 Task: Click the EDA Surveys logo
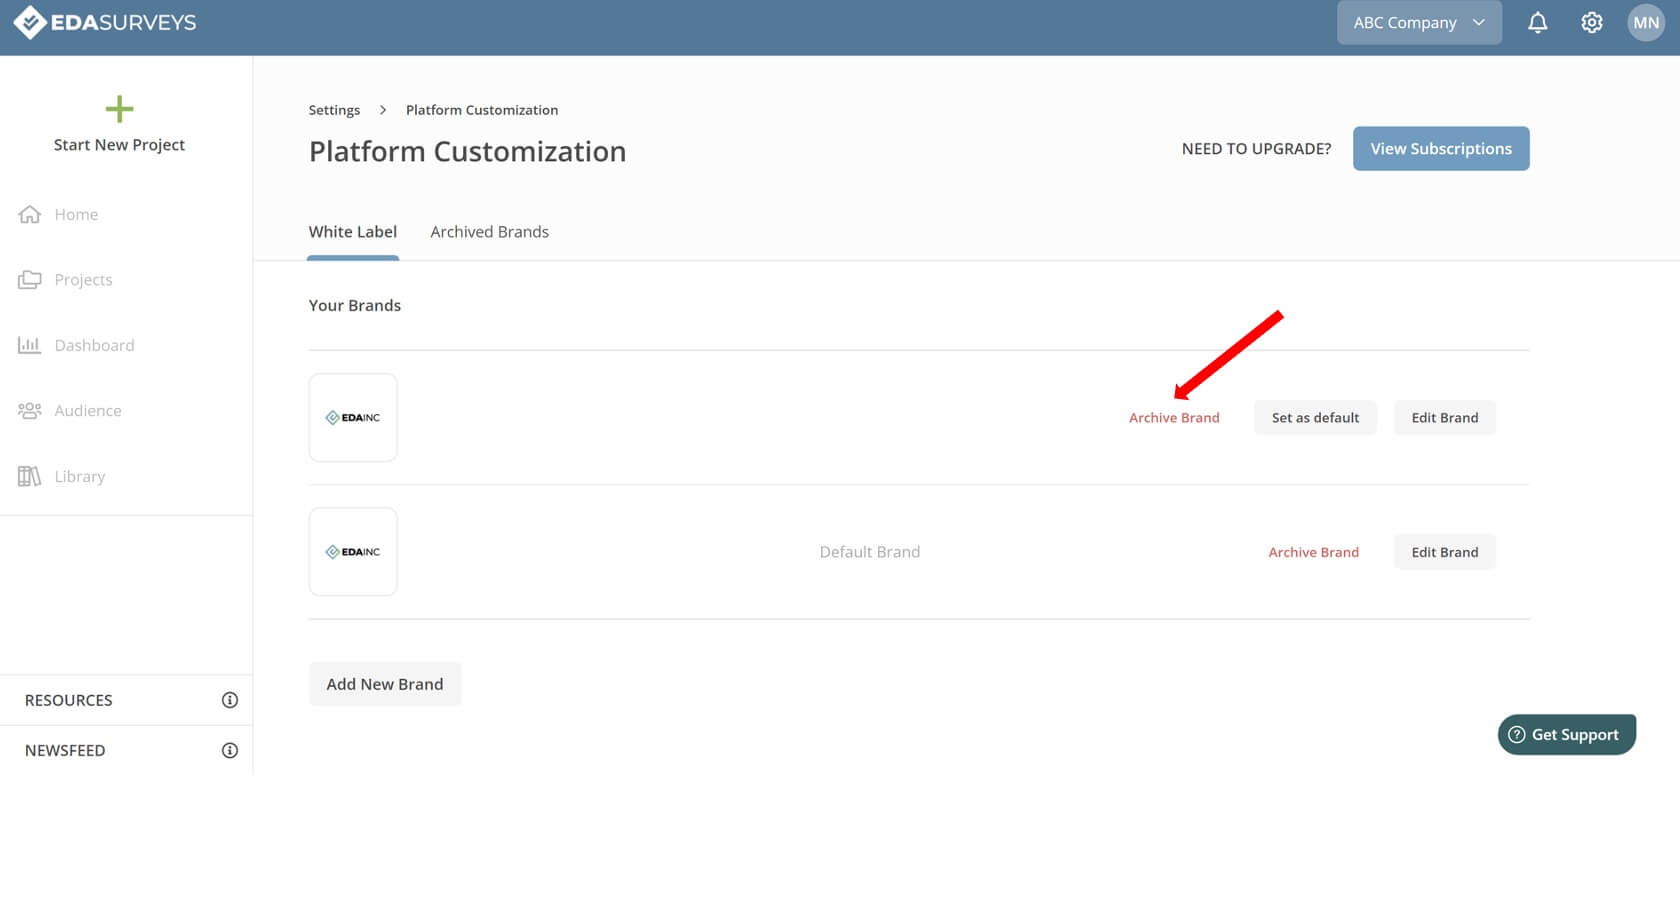point(105,22)
